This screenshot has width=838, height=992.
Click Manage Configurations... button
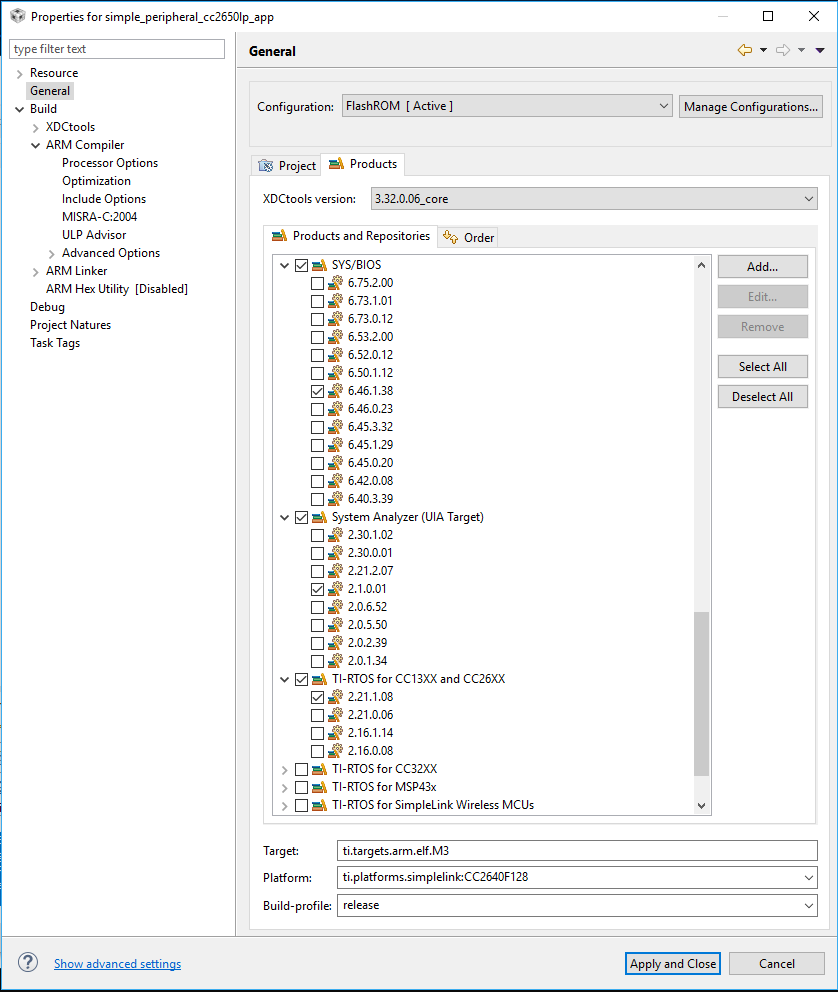tap(751, 106)
